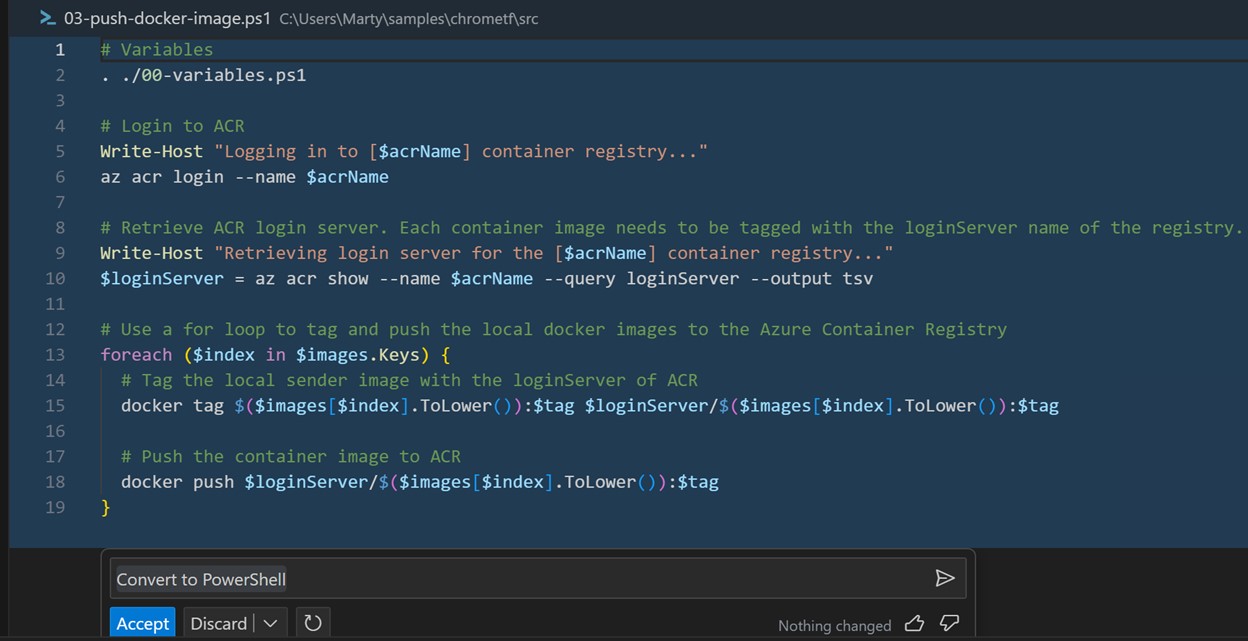Viewport: 1248px width, 641px height.
Task: Rate the response helpful with thumbs up
Action: [913, 623]
